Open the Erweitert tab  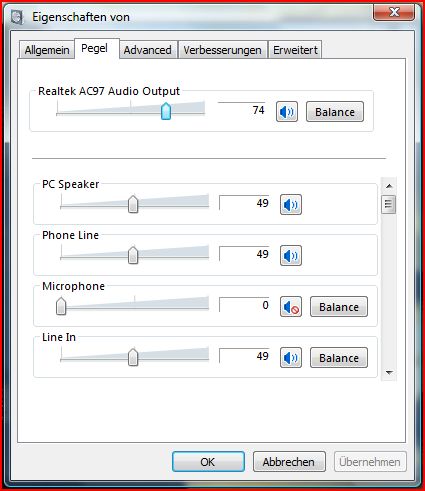tap(295, 50)
